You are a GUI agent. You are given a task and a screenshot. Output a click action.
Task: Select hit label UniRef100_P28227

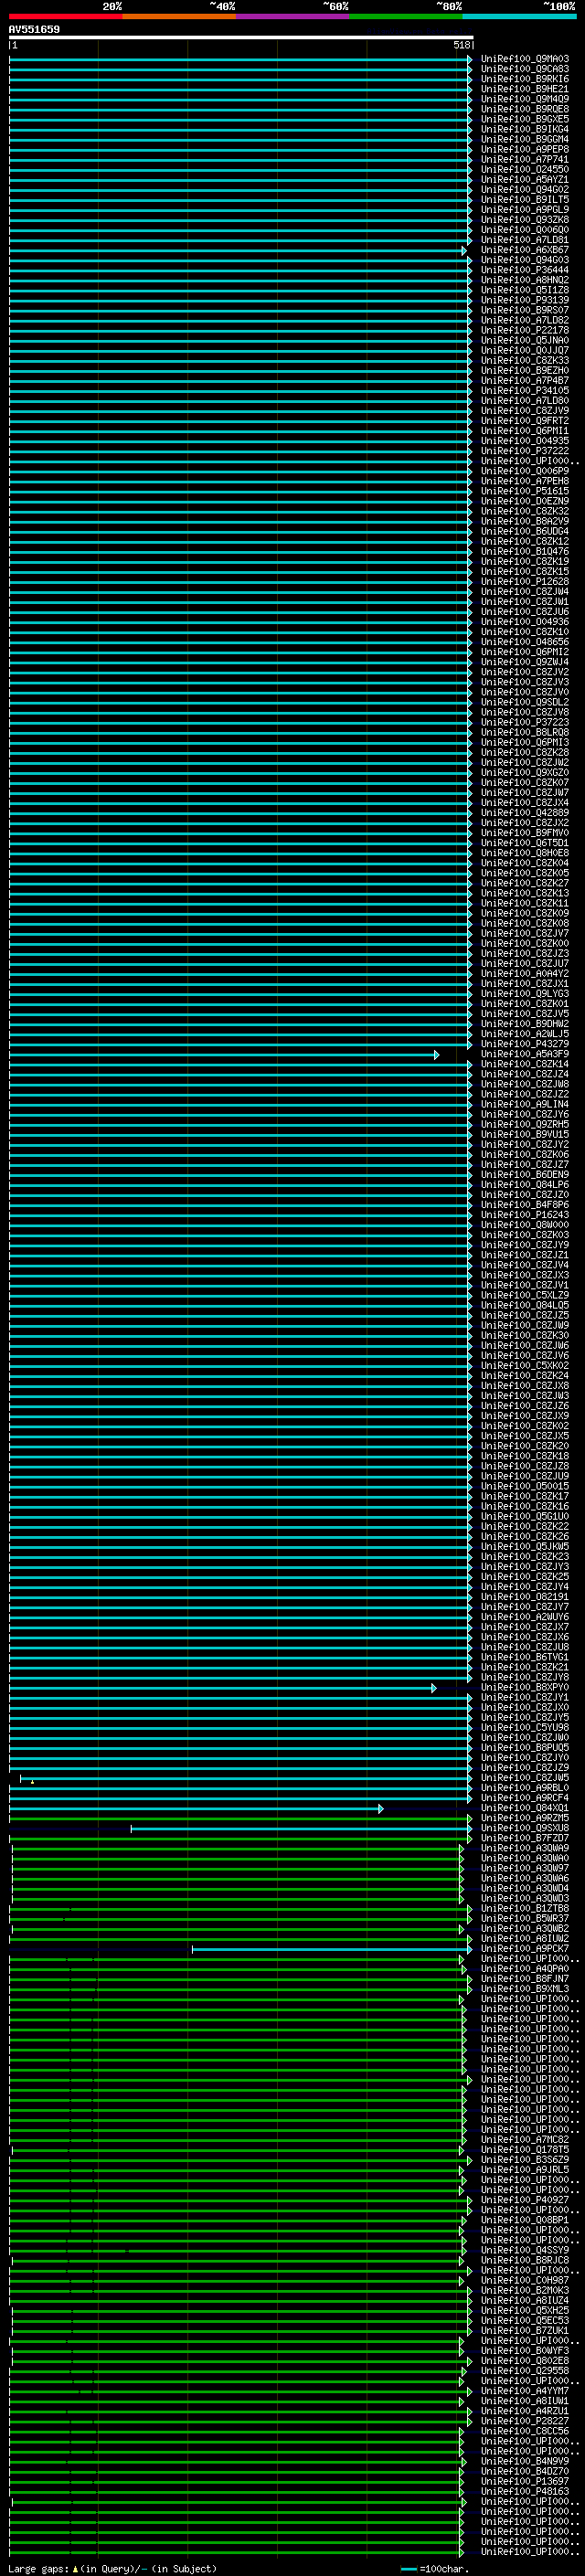[x=525, y=2421]
